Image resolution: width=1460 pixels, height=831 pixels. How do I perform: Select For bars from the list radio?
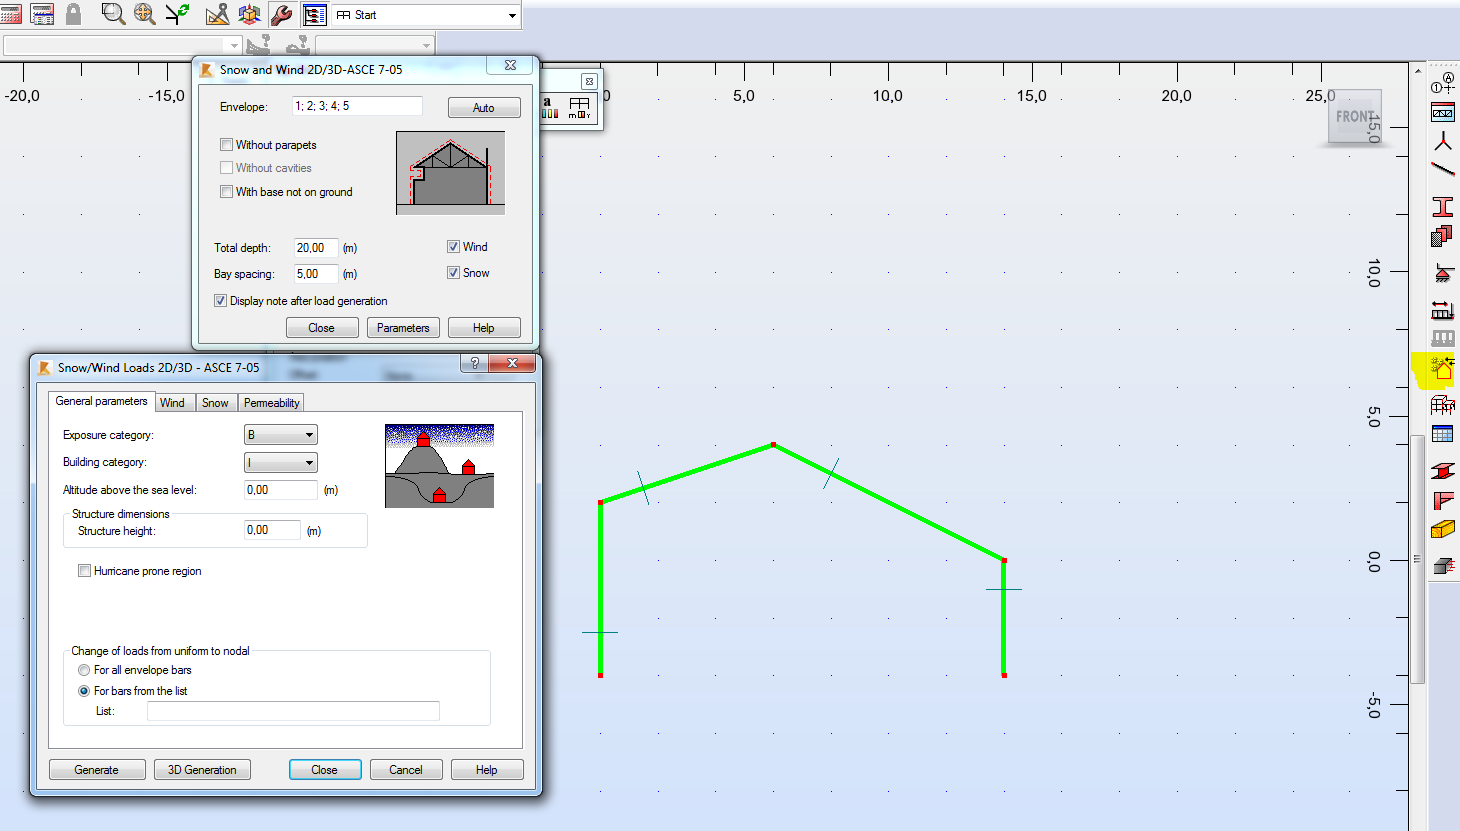click(x=84, y=691)
